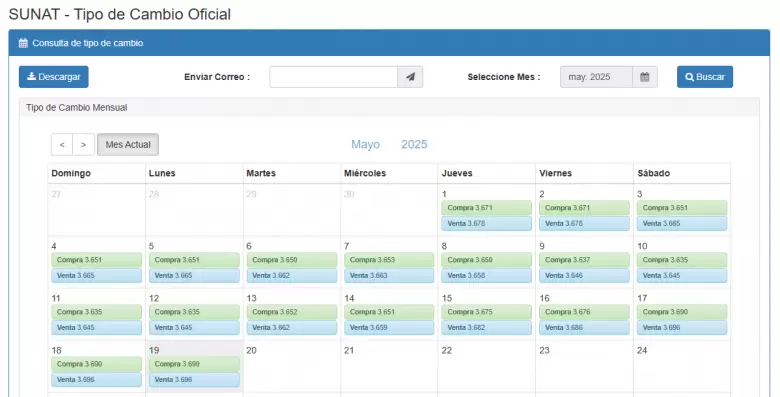Select Venta 3.662 on Tuesday May 13

point(292,328)
